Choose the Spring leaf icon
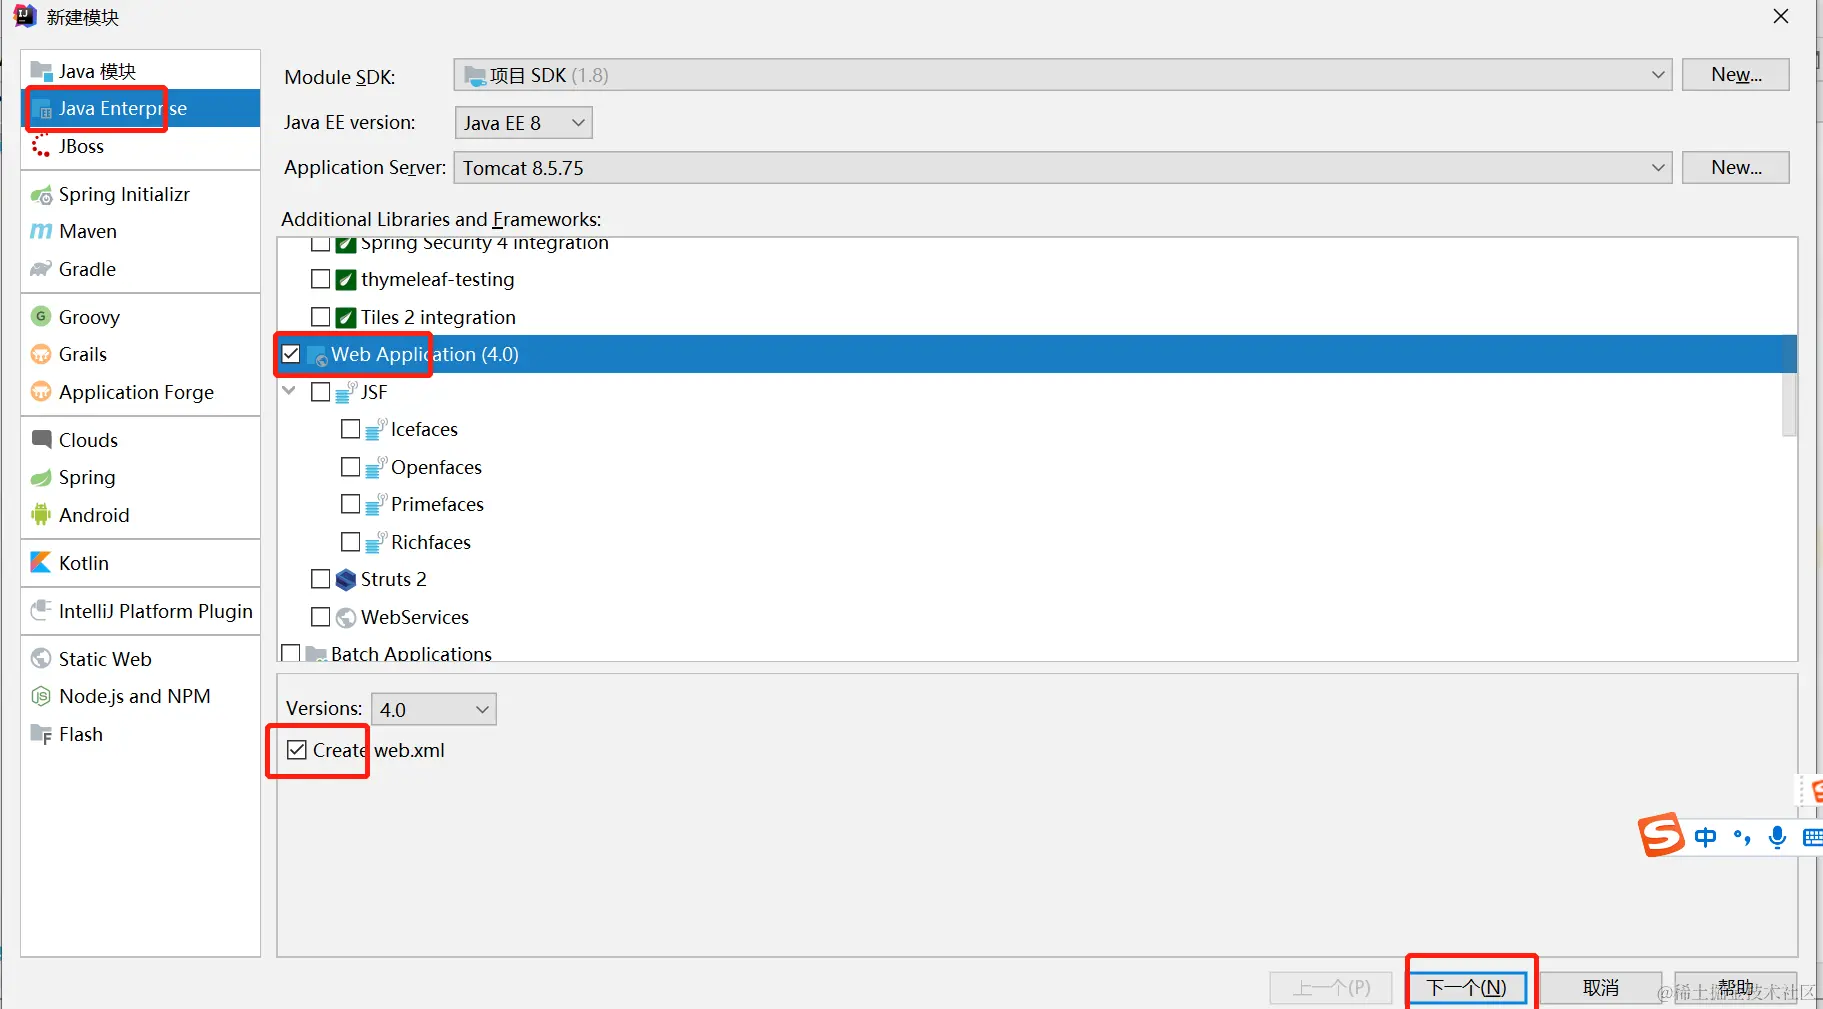 click(x=41, y=478)
